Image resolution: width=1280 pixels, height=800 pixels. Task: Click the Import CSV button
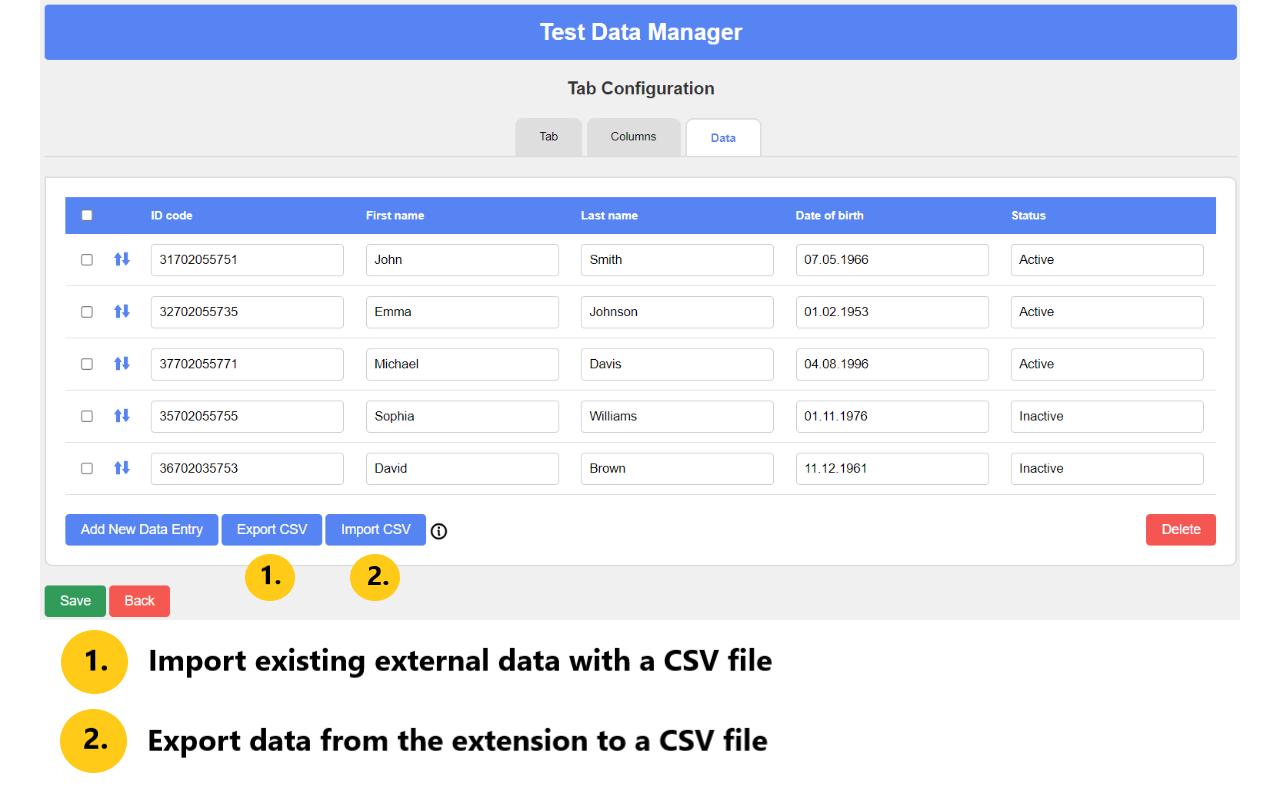375,529
